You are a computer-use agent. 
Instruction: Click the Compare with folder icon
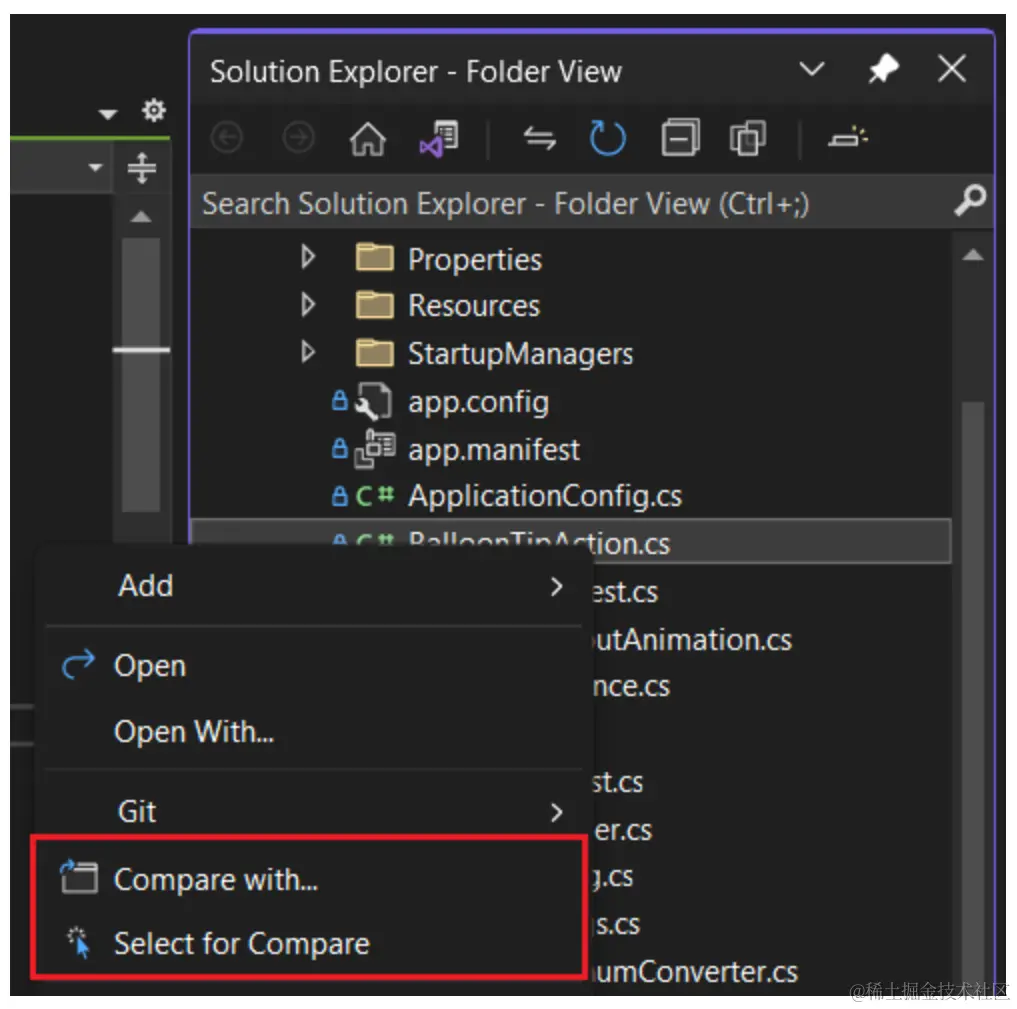pos(79,877)
